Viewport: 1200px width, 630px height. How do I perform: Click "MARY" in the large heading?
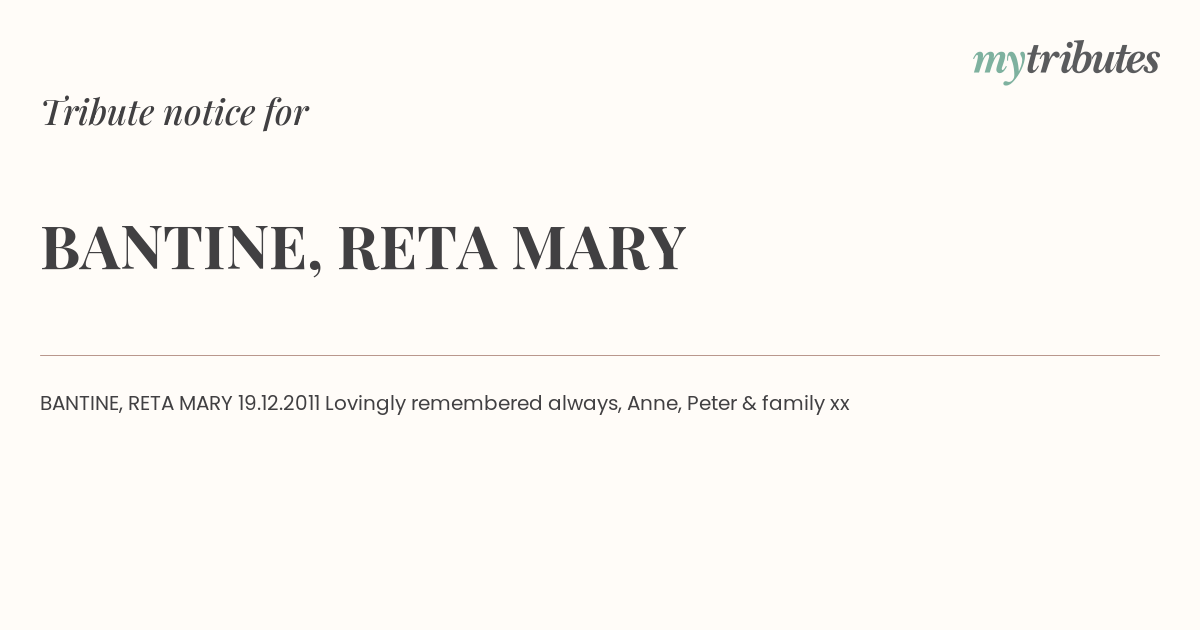coord(599,248)
